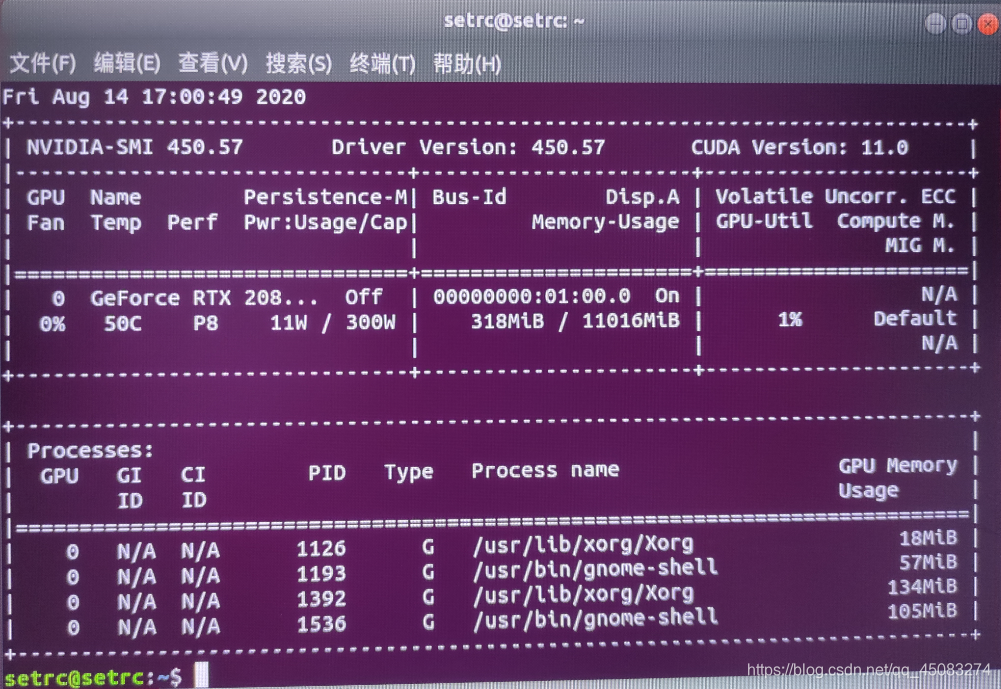Open the 帮助(H) menu
This screenshot has height=689, width=1001.
coord(467,63)
